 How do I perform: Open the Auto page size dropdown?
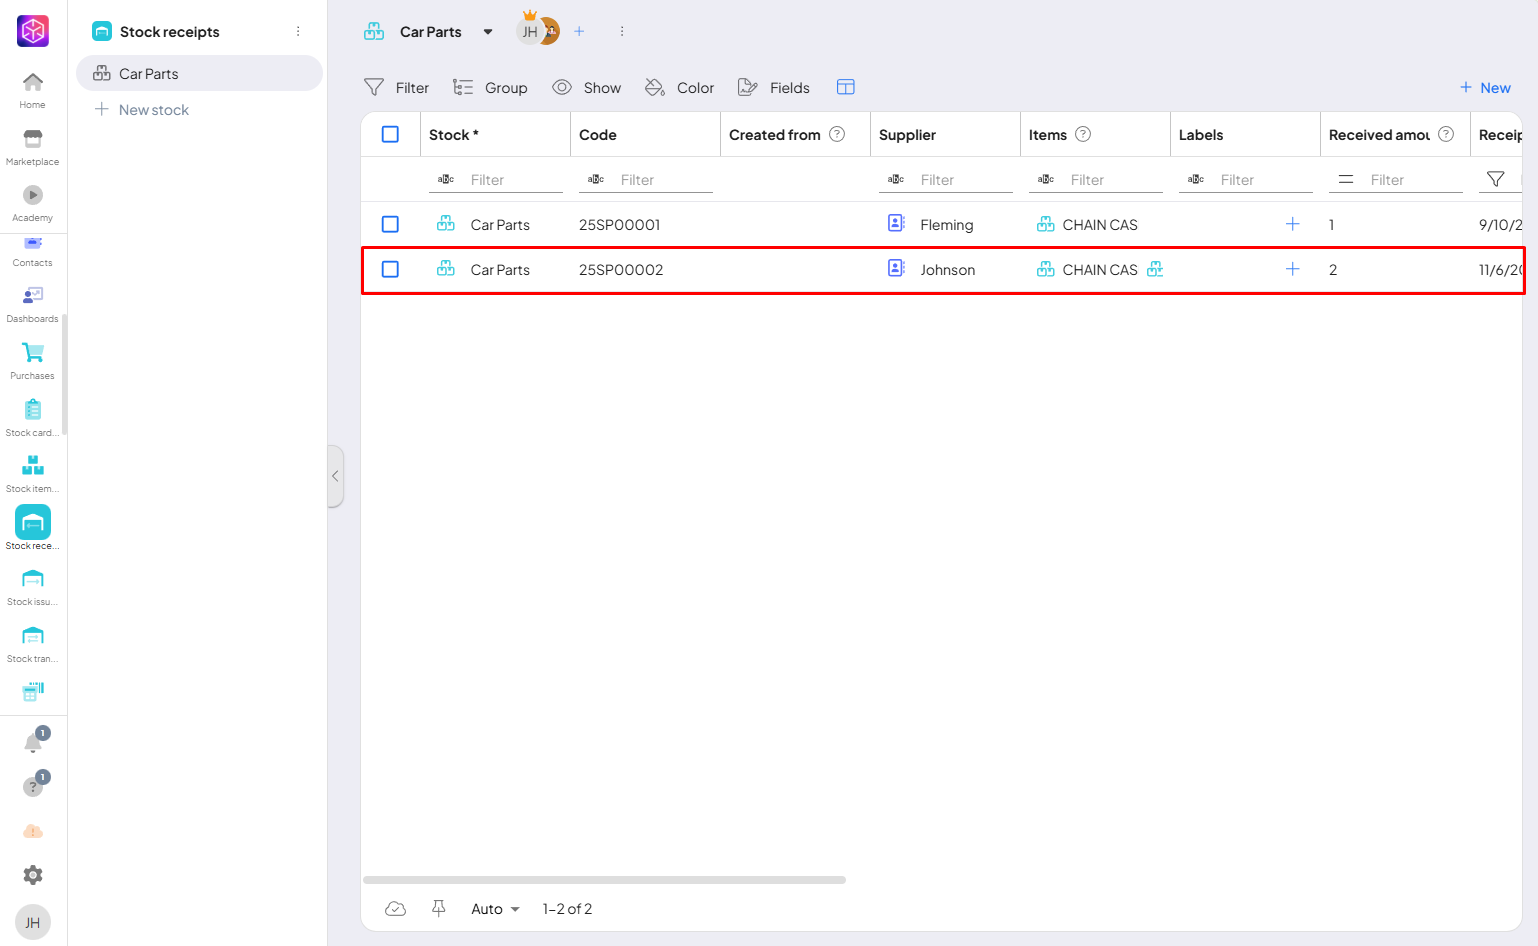(x=495, y=909)
